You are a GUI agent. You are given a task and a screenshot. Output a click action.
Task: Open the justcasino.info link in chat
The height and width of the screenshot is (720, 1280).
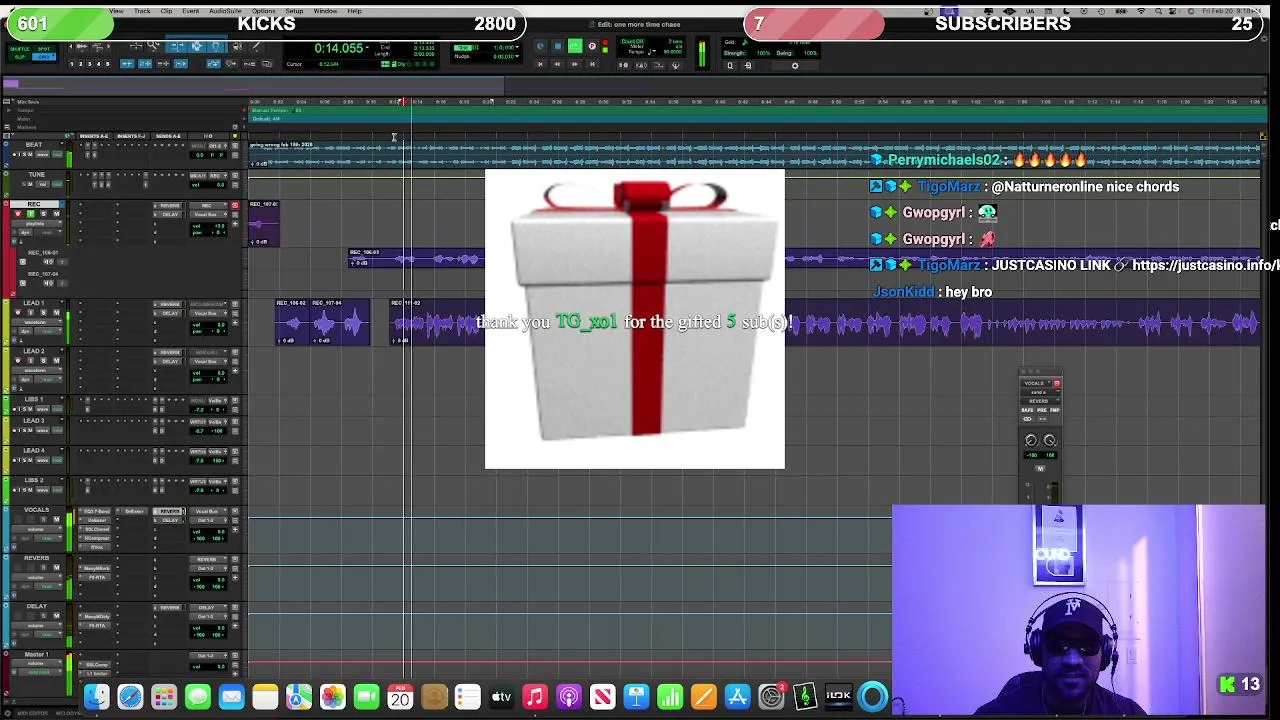(1206, 265)
